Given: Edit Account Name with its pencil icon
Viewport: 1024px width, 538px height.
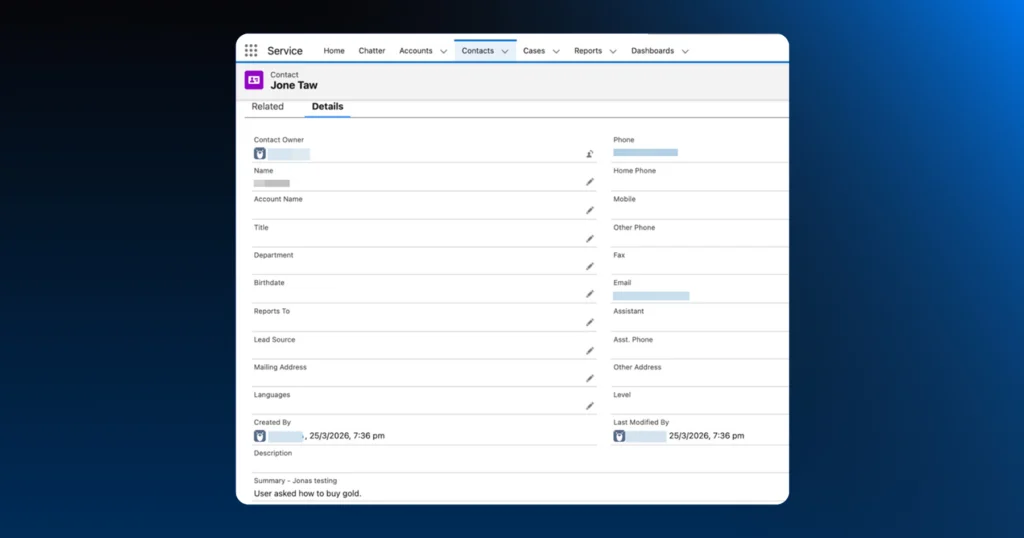Looking at the screenshot, I should [x=590, y=210].
